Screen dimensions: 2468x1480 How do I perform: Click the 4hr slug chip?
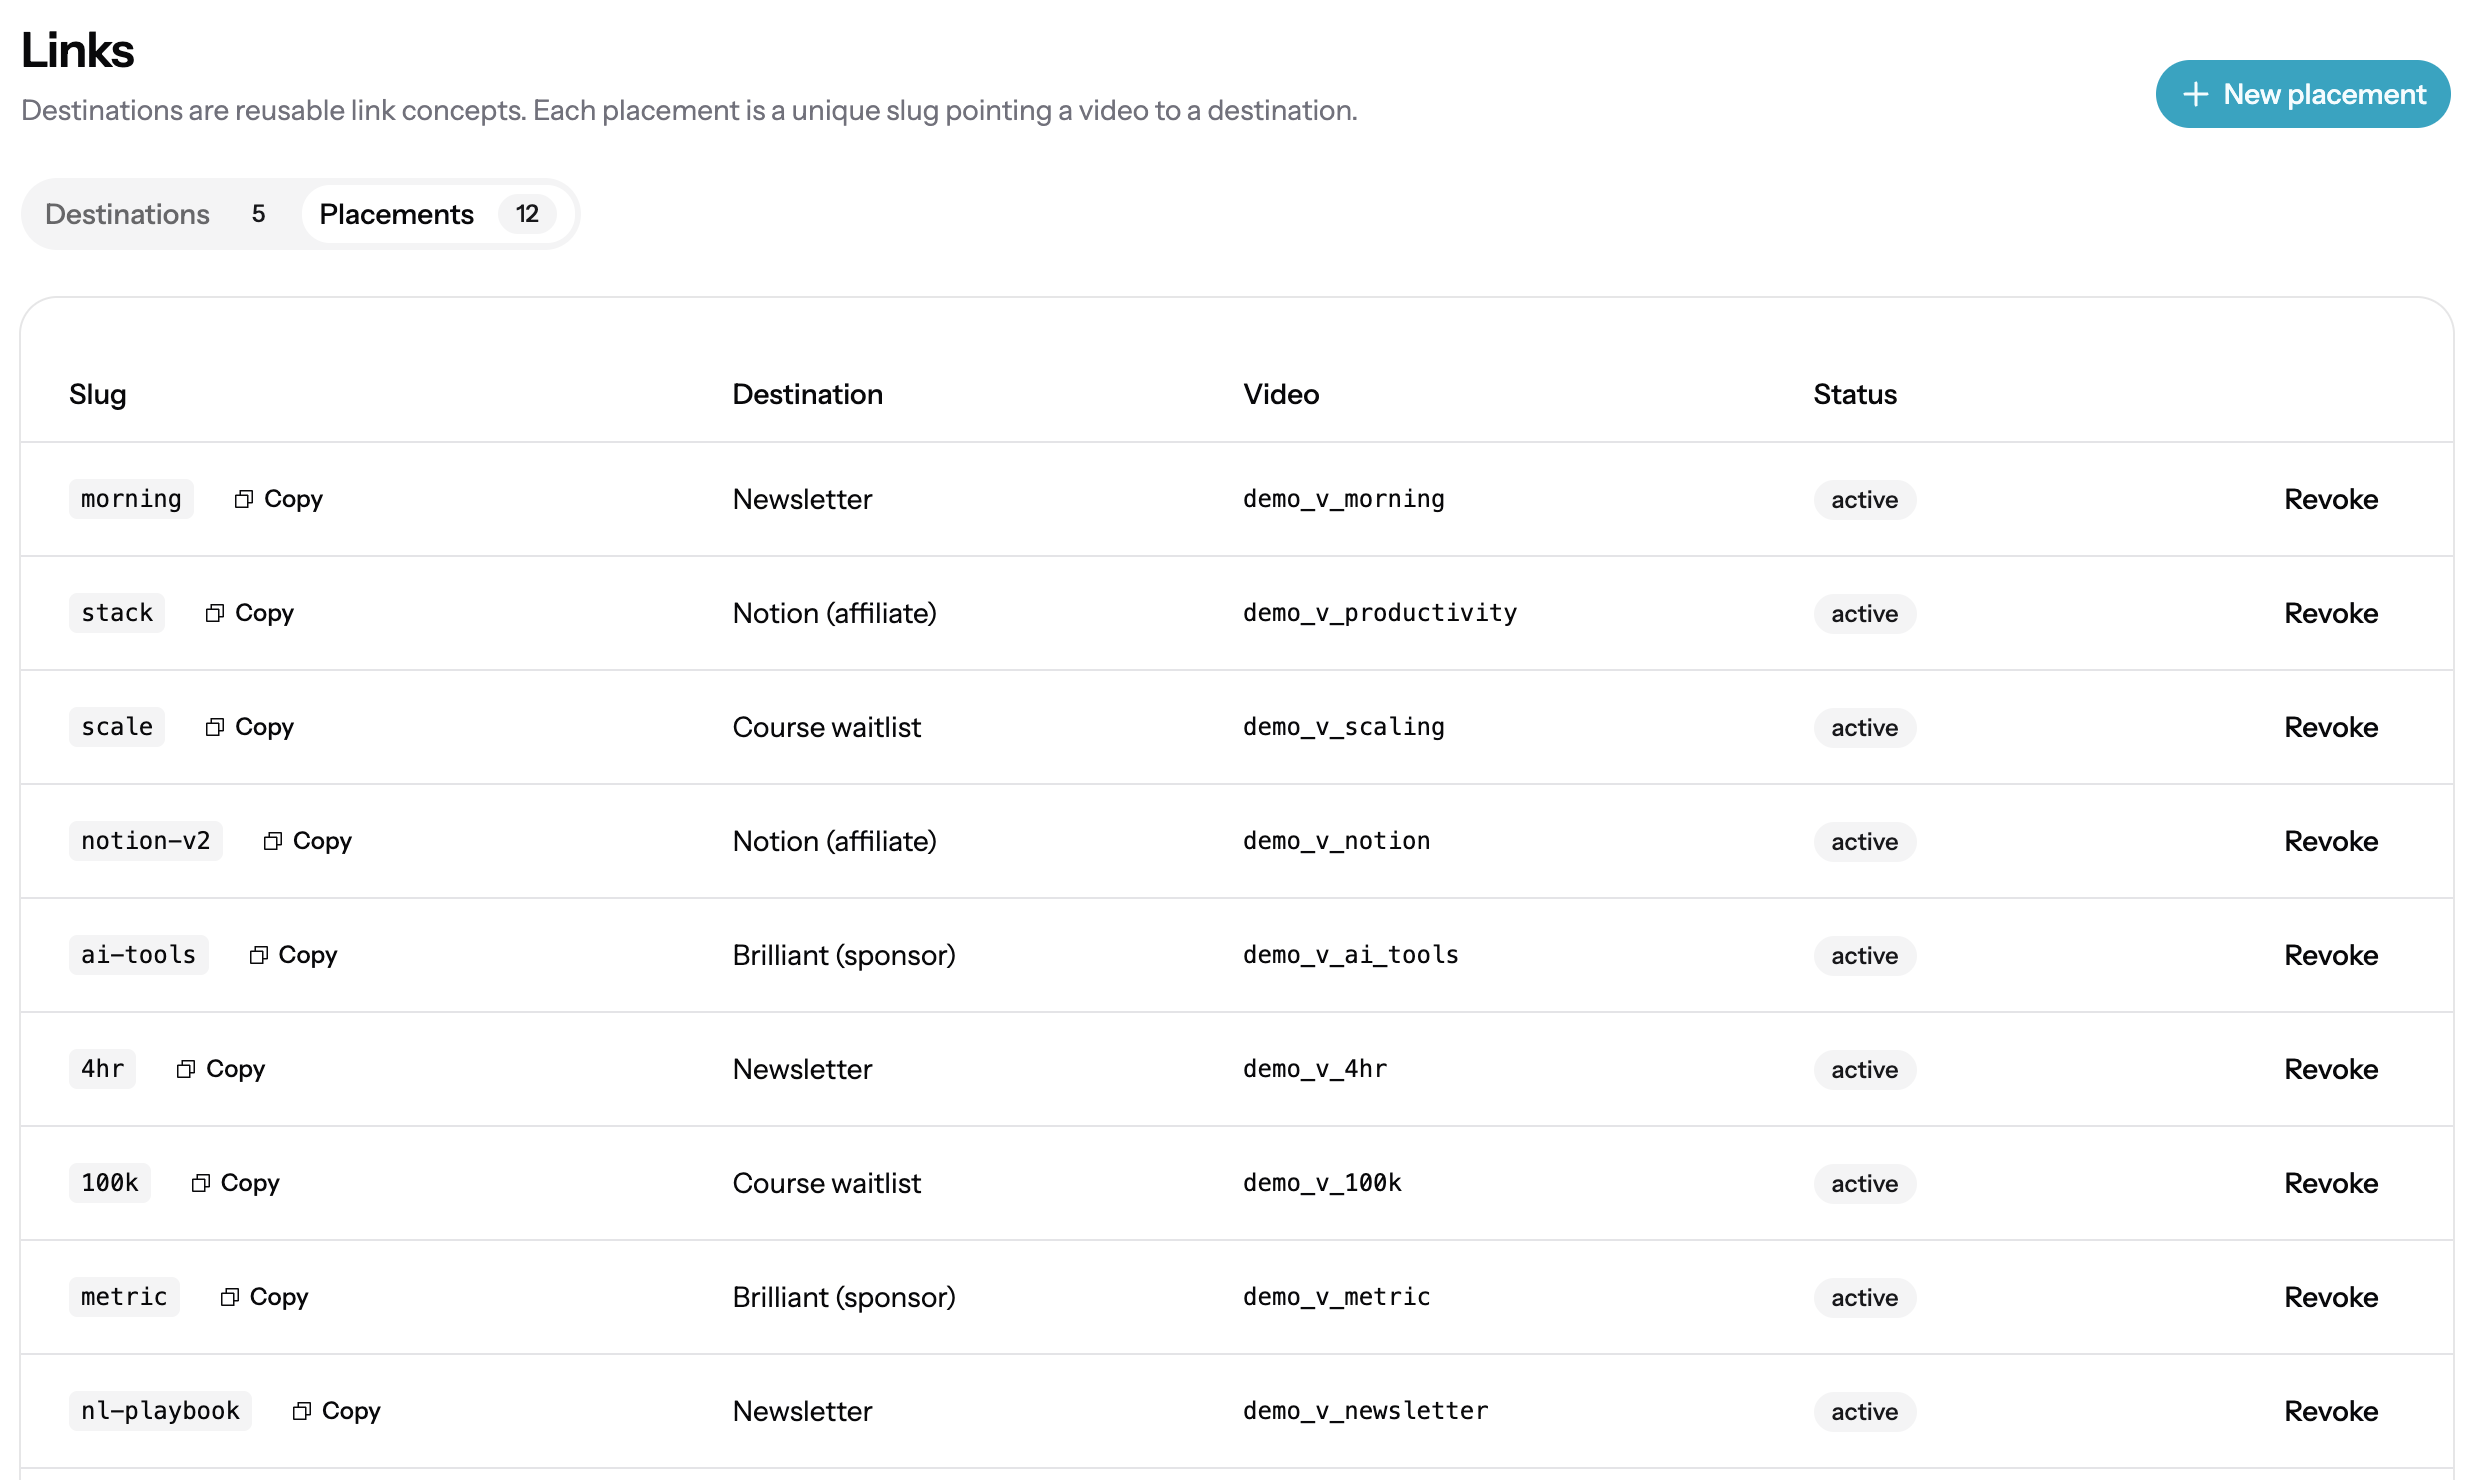[x=102, y=1069]
